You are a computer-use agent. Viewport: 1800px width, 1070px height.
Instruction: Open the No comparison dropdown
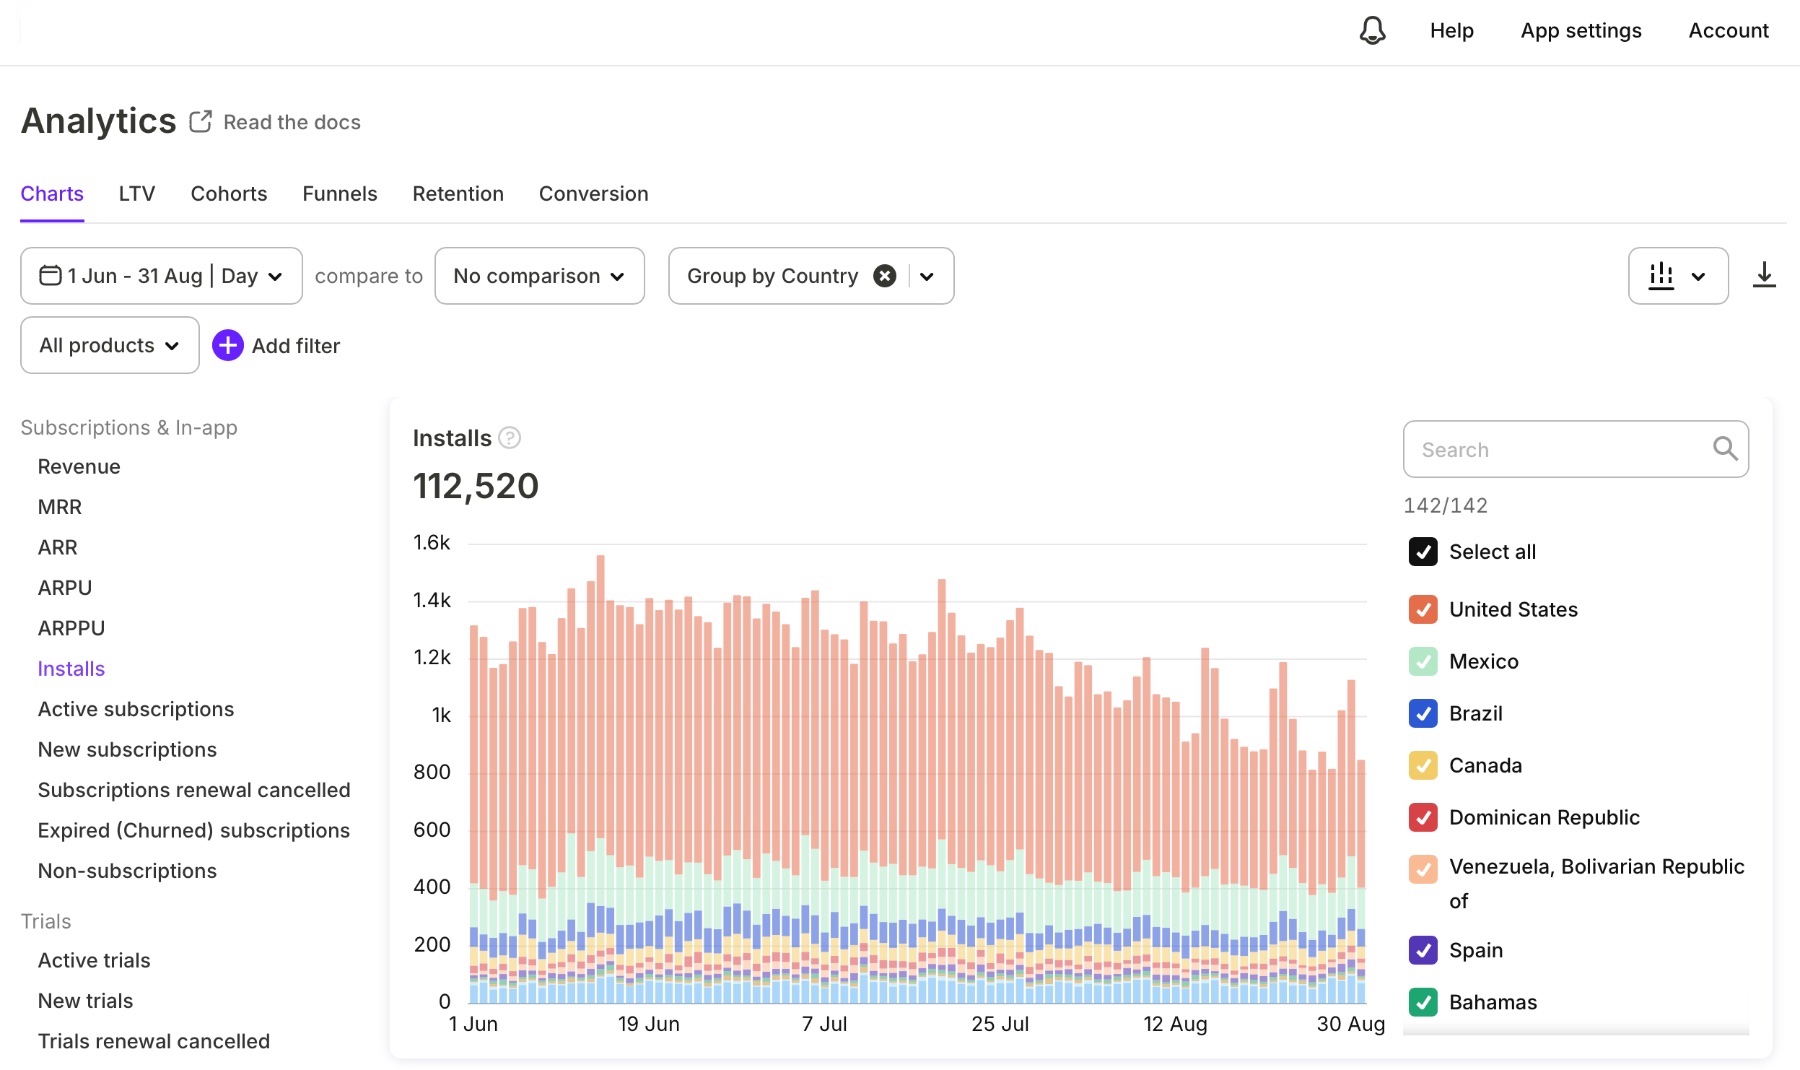(539, 276)
